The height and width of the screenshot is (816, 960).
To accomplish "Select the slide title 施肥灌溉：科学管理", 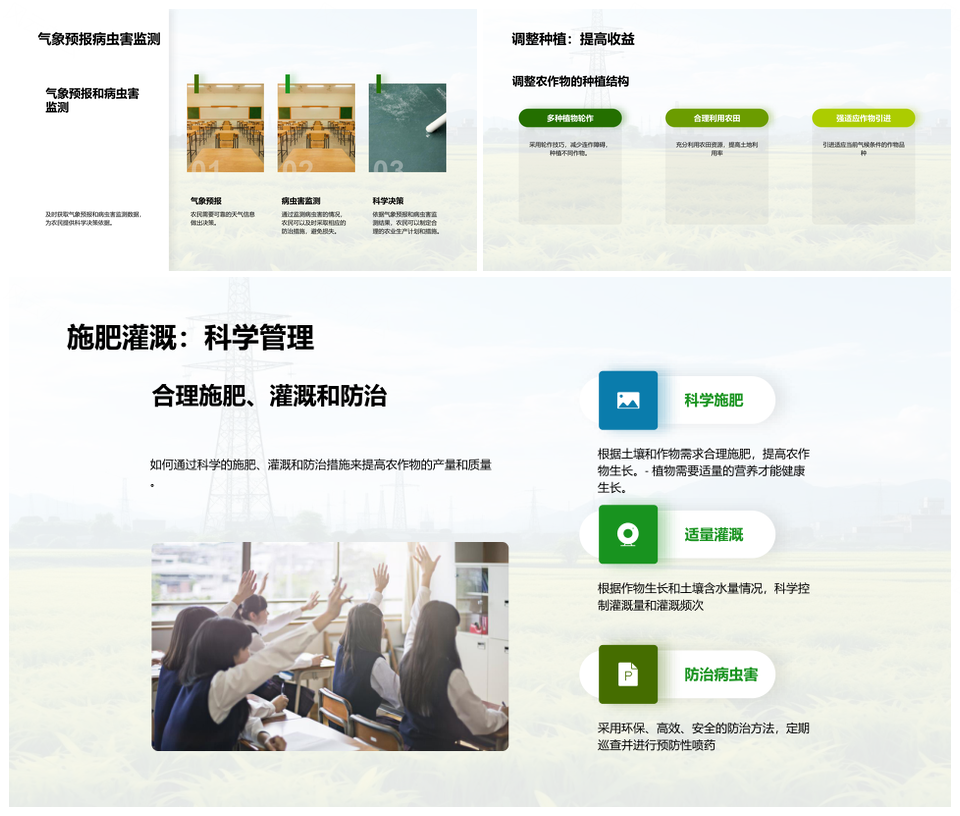I will pos(190,338).
